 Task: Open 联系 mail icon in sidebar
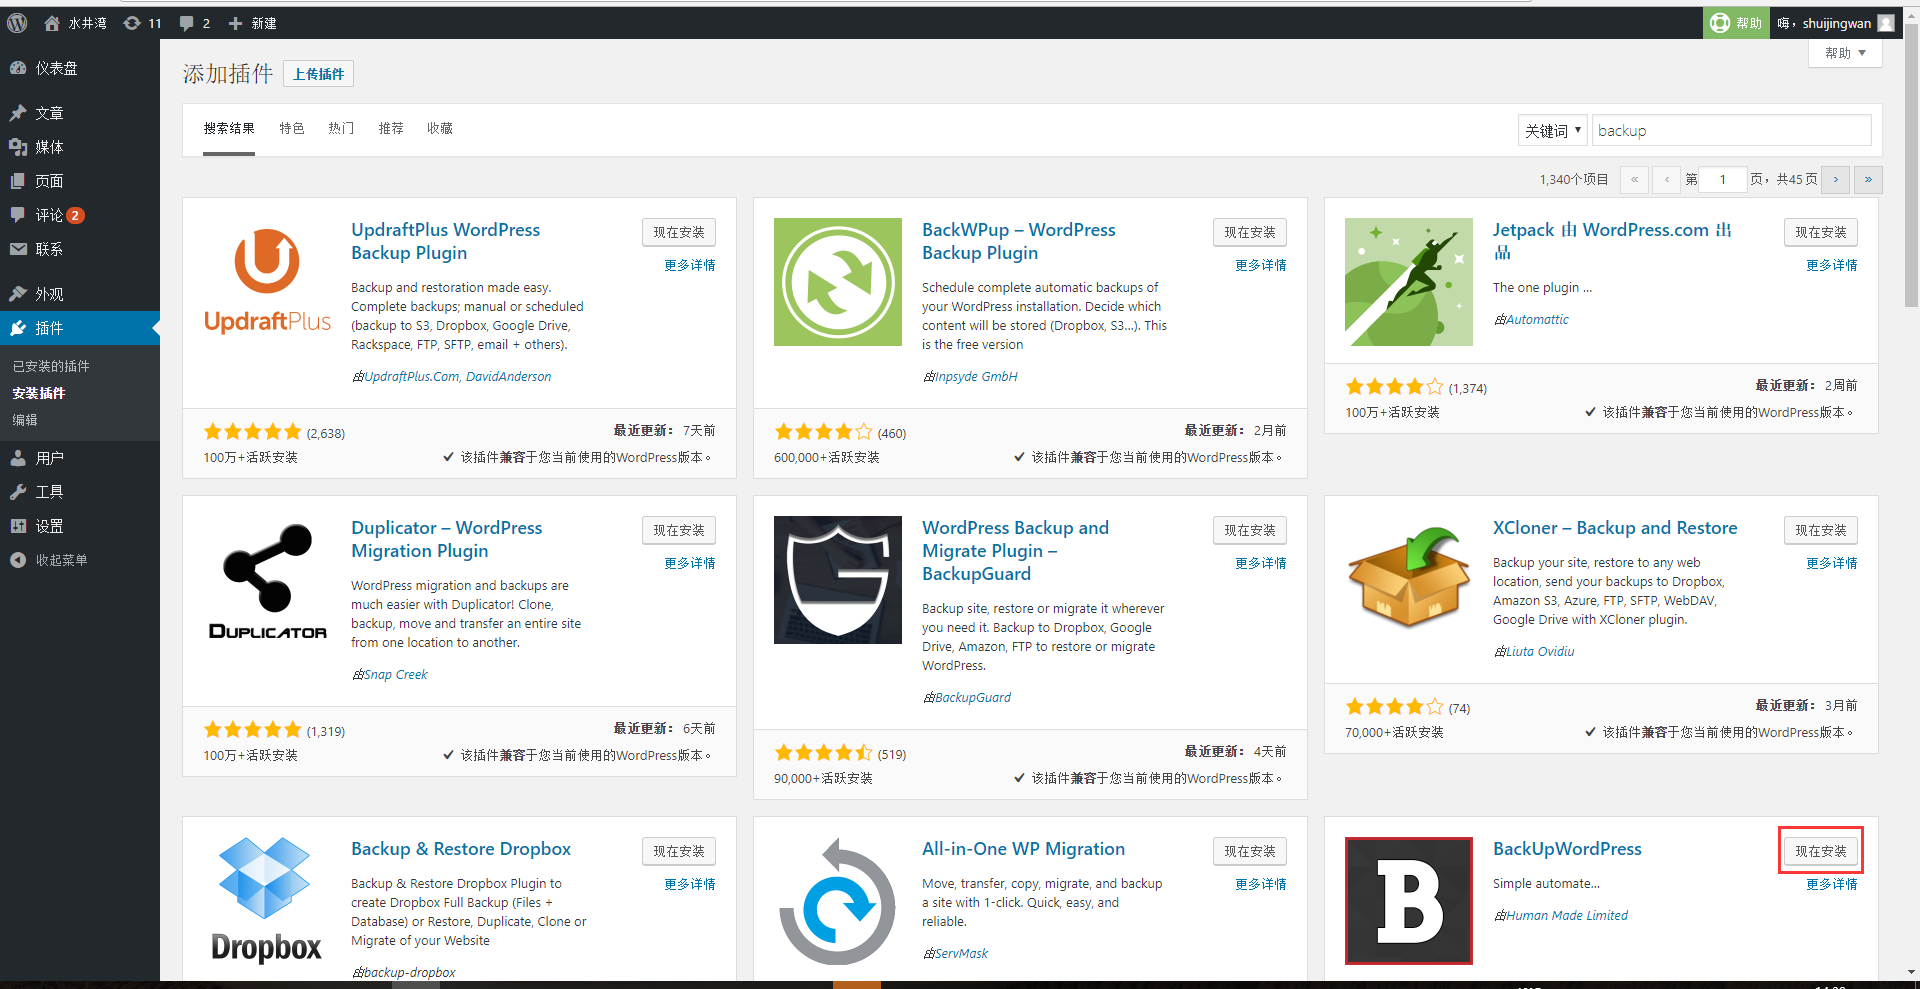pyautogui.click(x=18, y=249)
